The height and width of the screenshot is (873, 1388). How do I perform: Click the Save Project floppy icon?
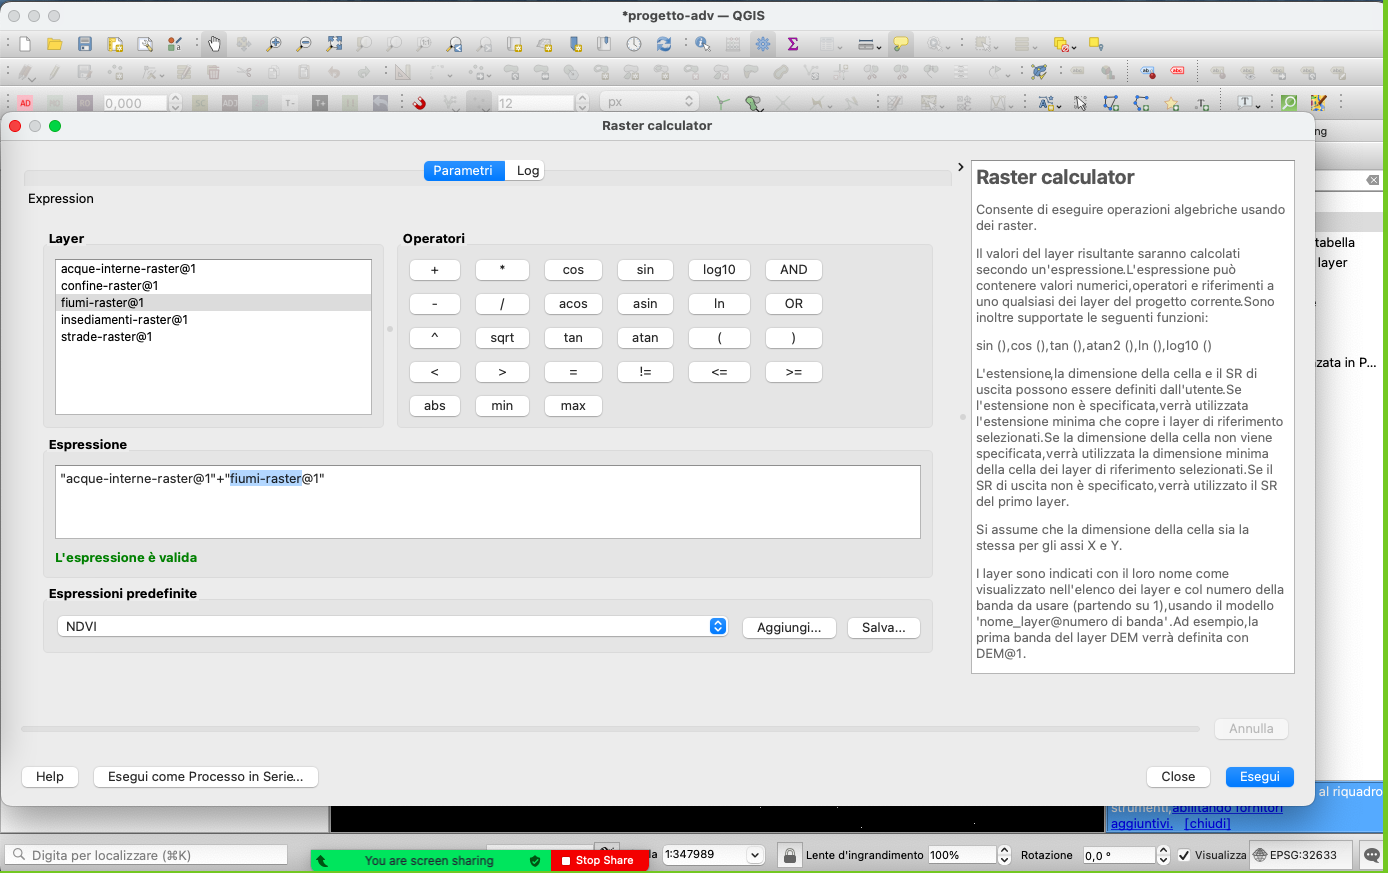tap(85, 44)
